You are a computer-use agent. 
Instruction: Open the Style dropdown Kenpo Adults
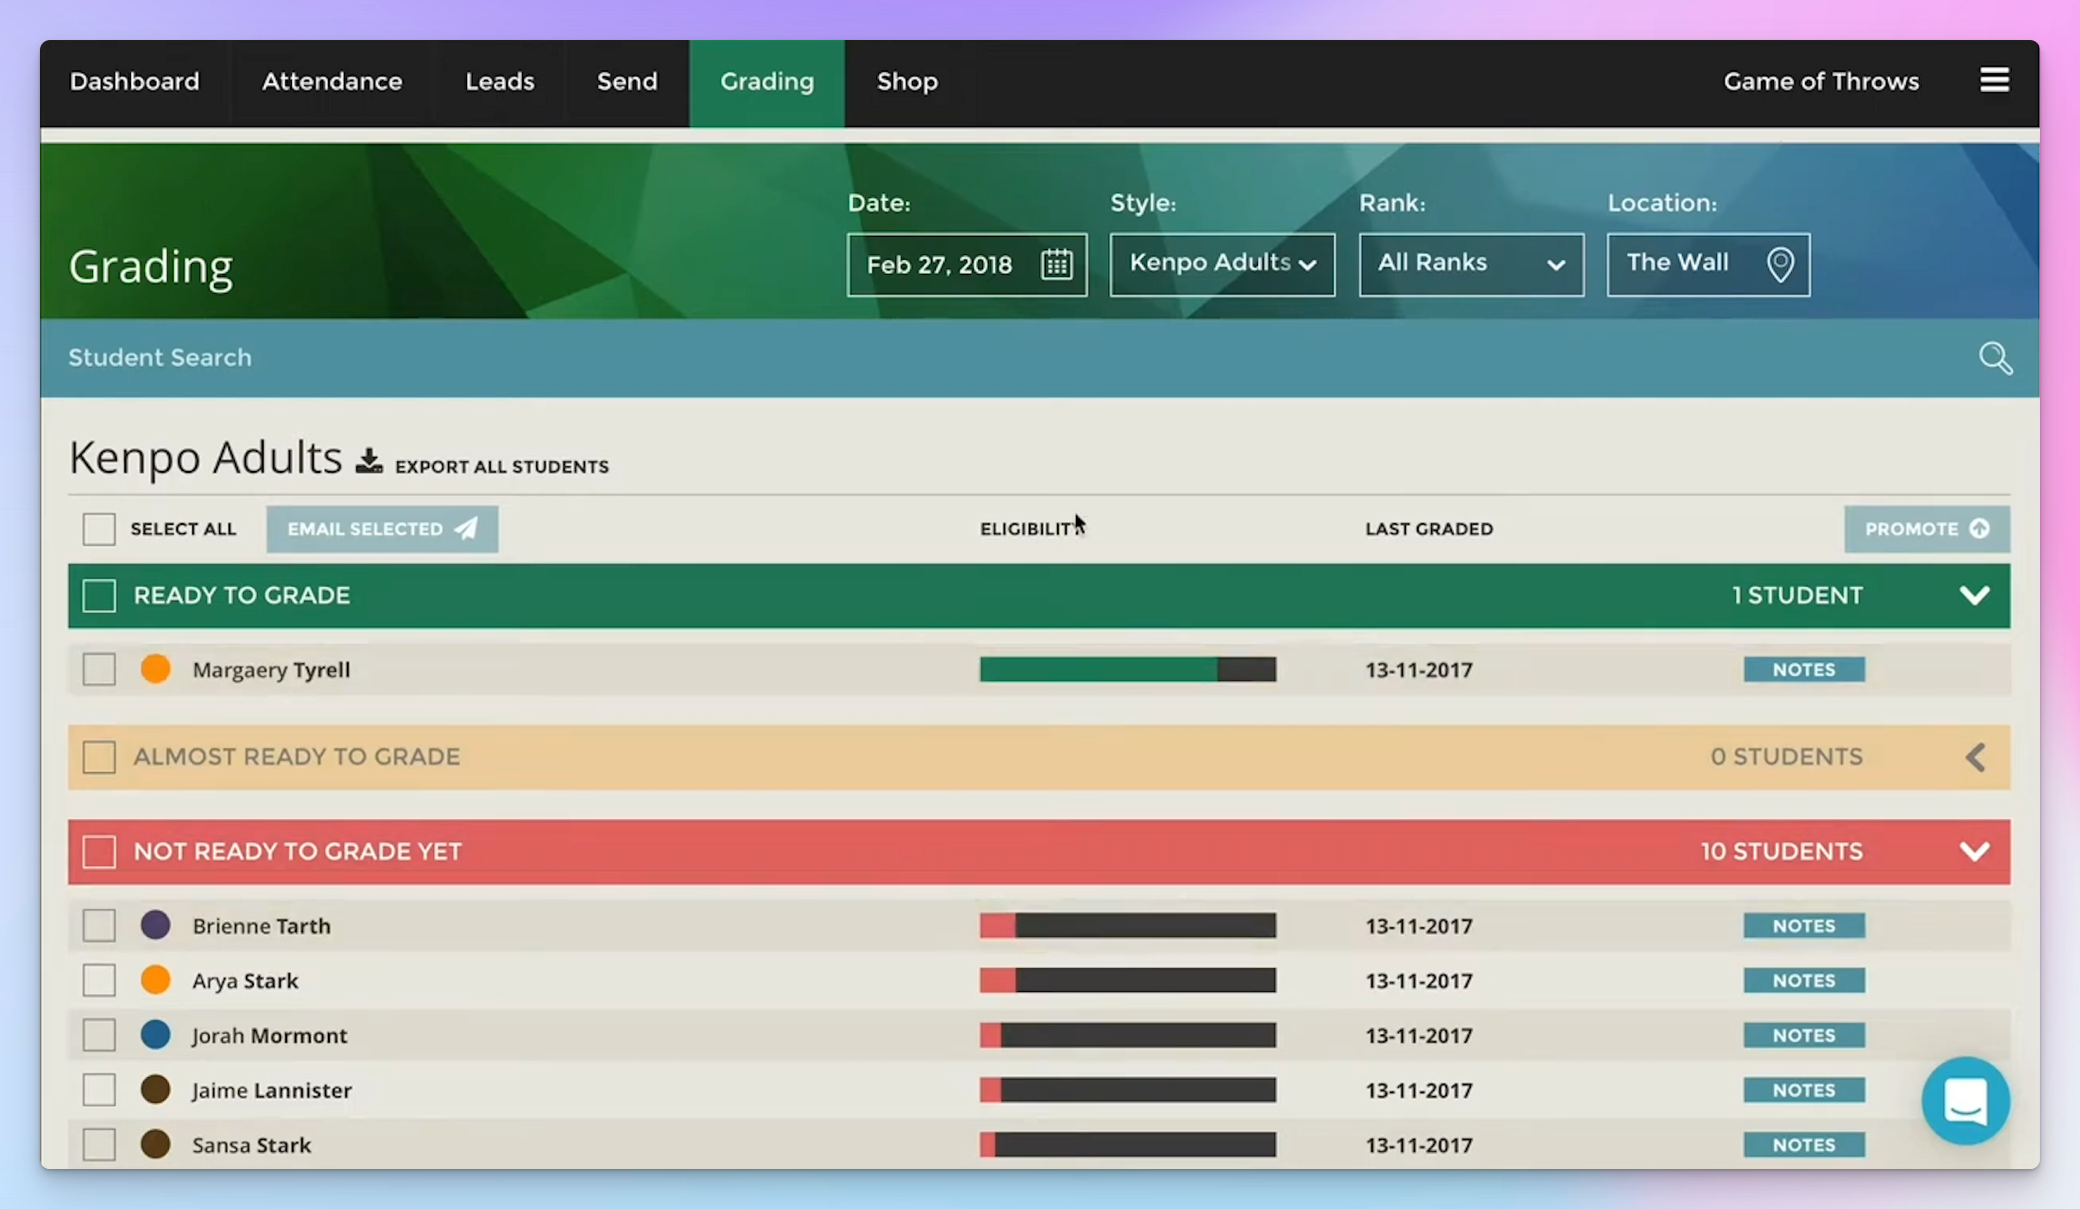click(x=1222, y=264)
